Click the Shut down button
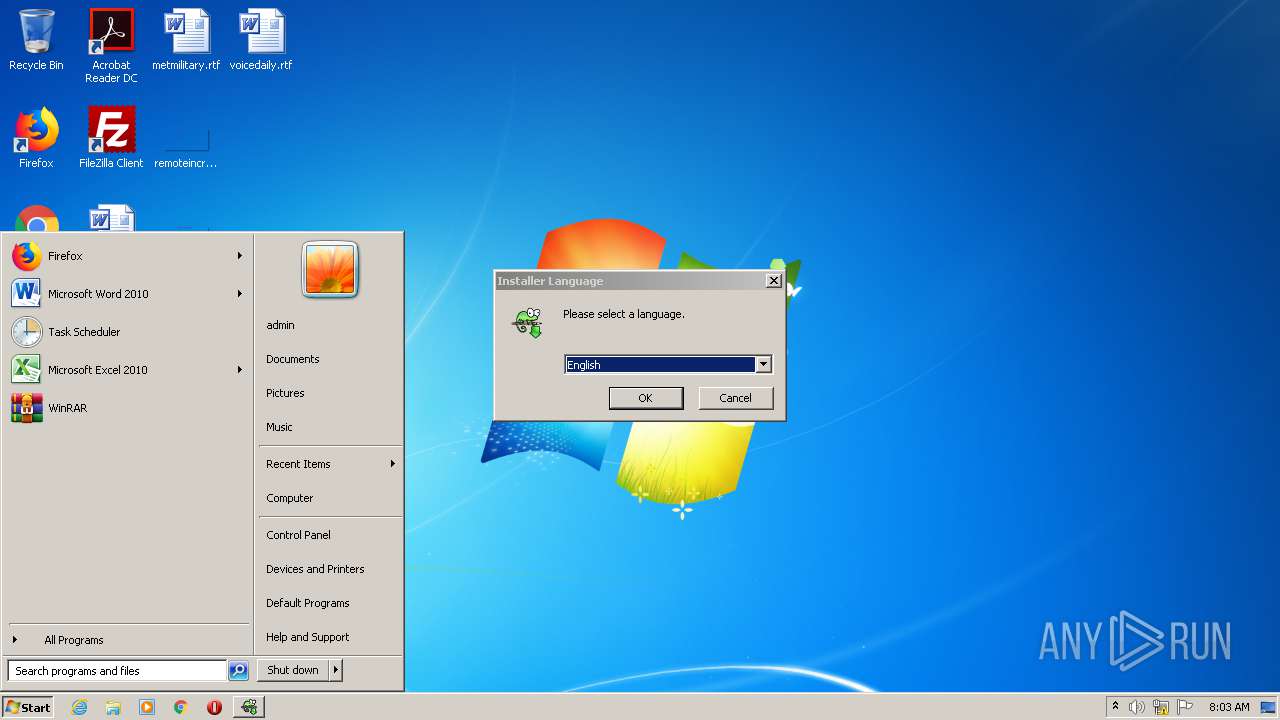This screenshot has height=720, width=1280. pos(293,670)
